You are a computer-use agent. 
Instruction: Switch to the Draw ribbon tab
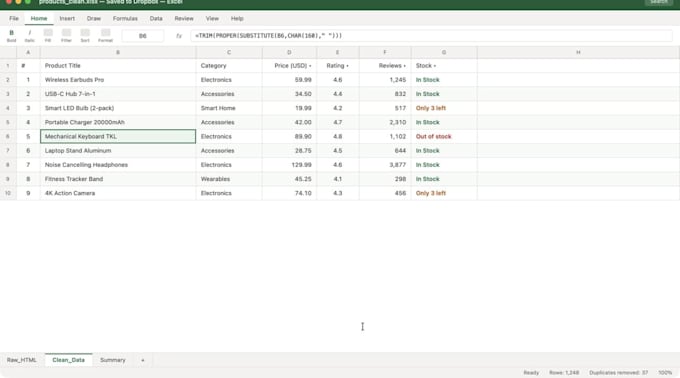(94, 19)
